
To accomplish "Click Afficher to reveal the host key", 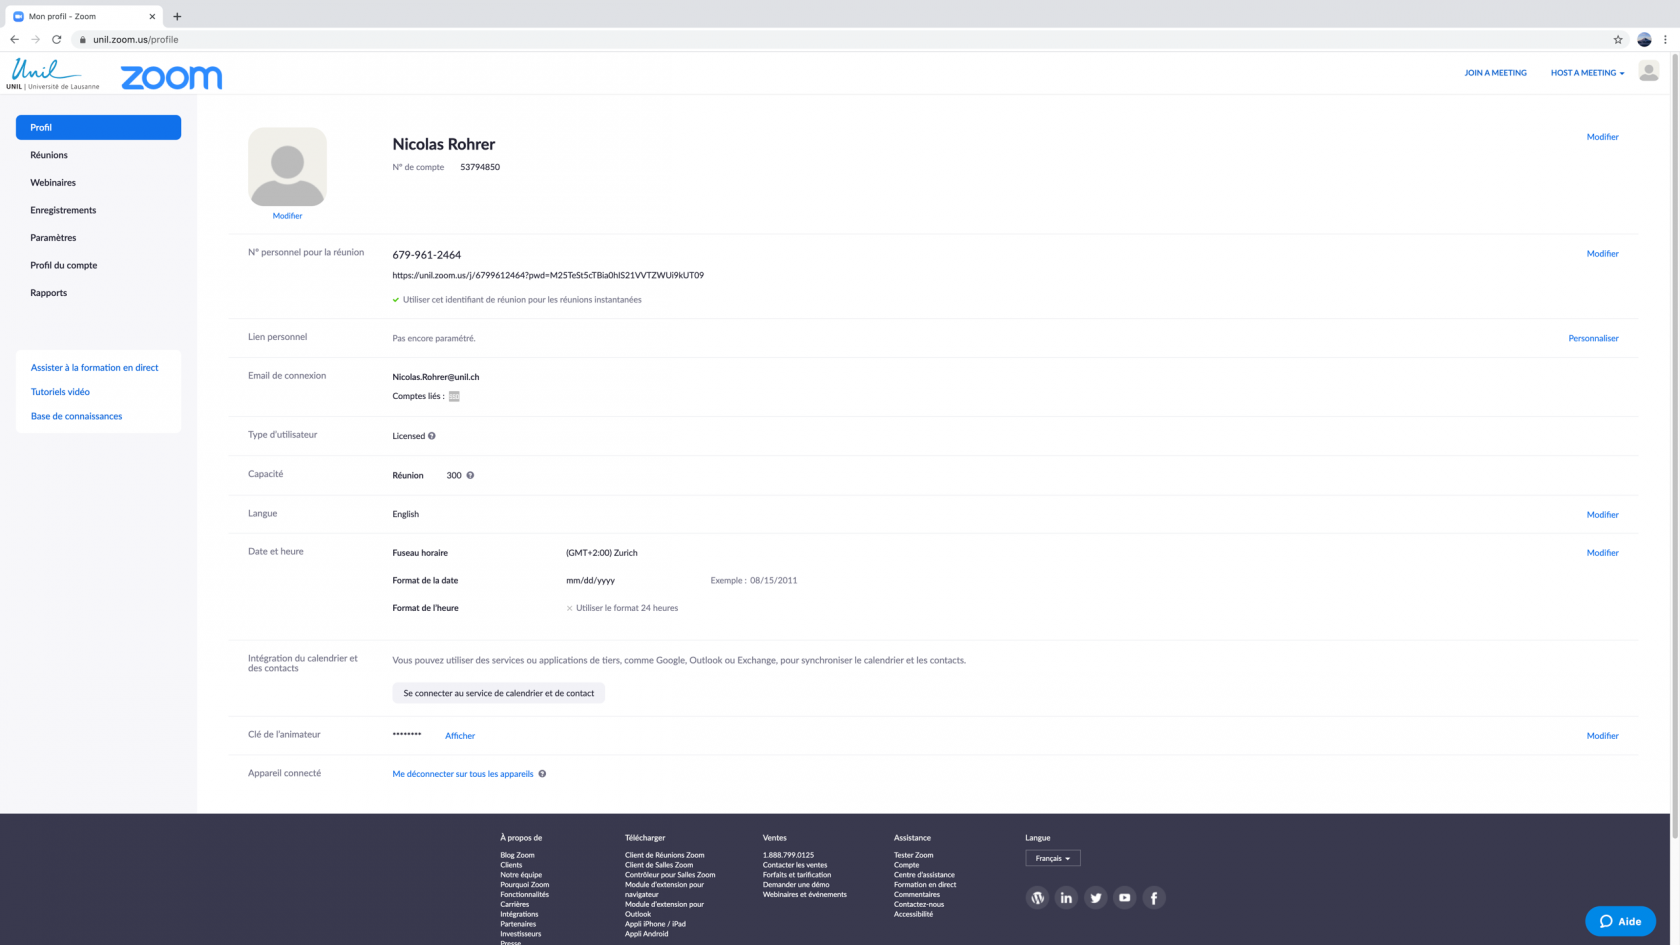I will point(460,736).
